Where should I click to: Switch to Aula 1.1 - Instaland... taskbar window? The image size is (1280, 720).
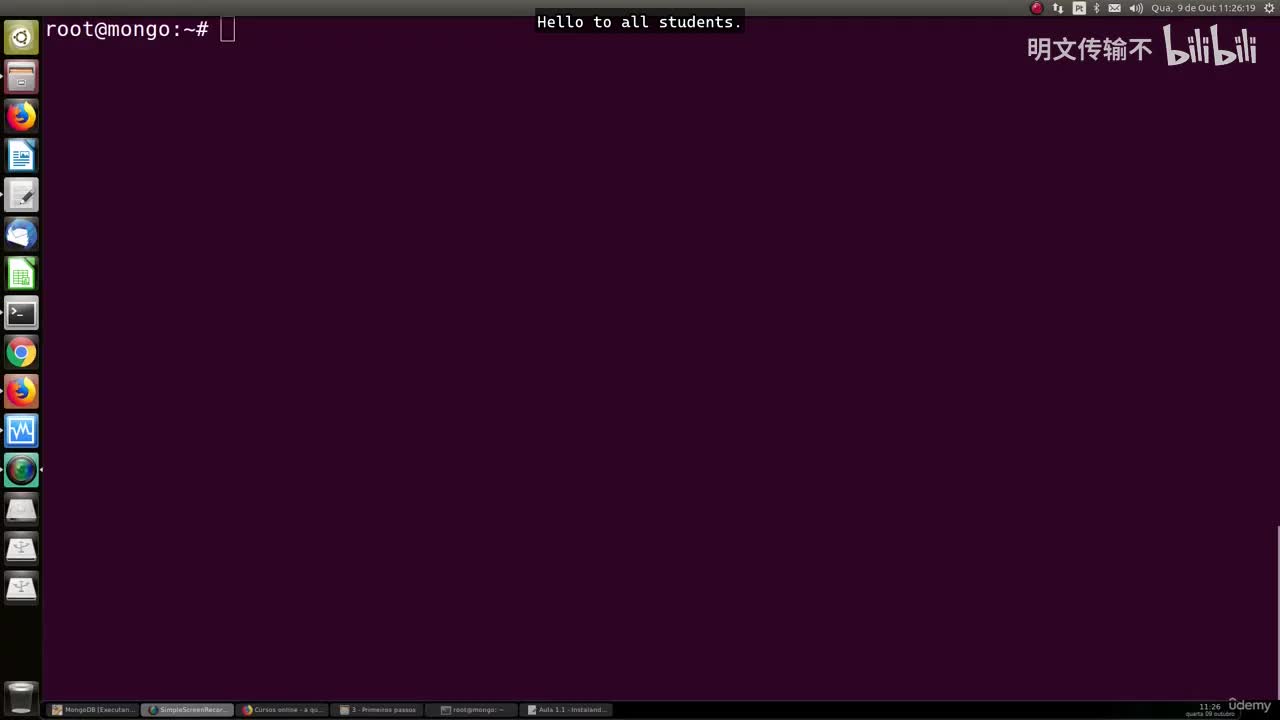[568, 710]
